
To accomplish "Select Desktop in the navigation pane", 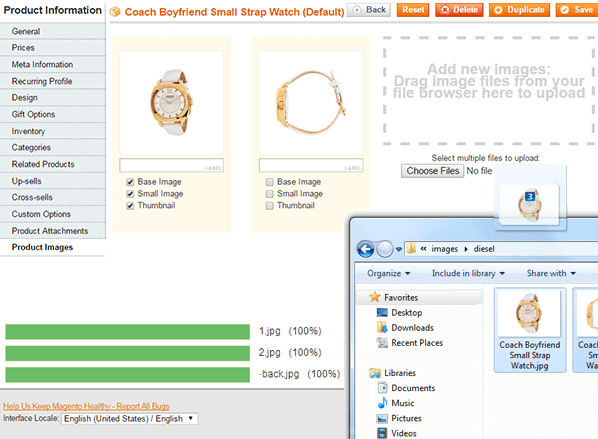I will 399,313.
